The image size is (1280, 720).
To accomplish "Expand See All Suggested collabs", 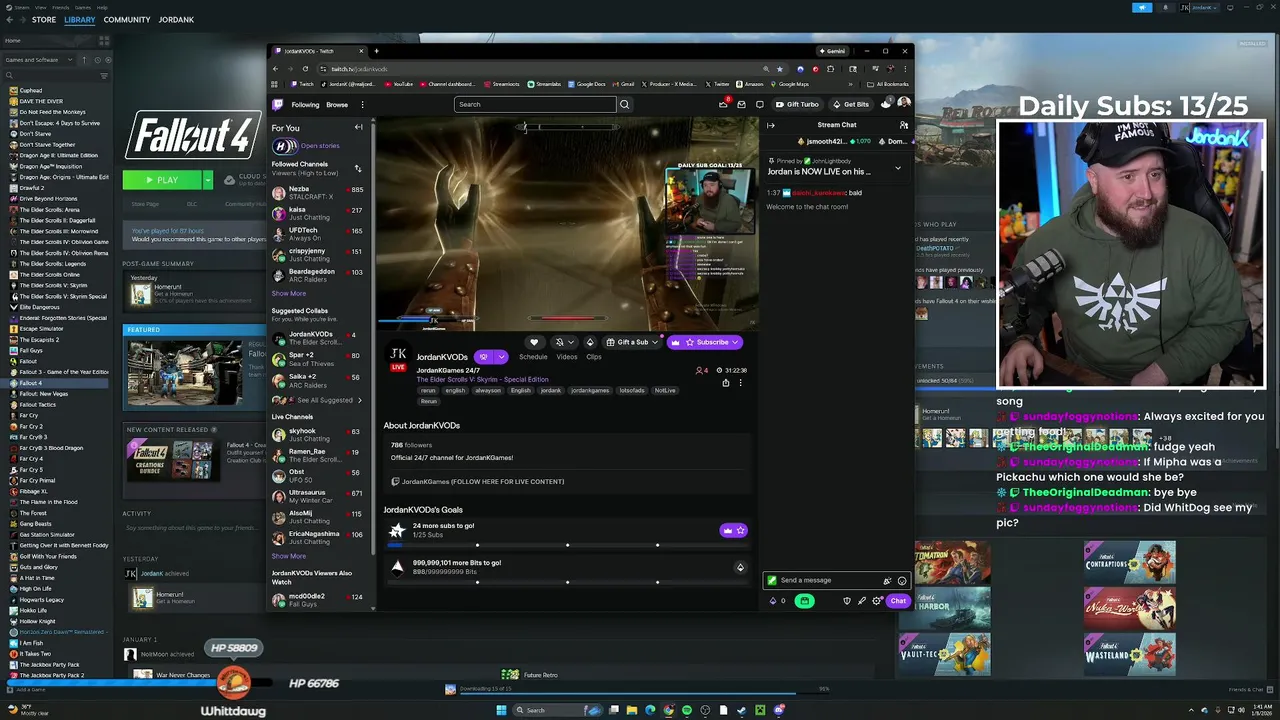I will (x=330, y=400).
